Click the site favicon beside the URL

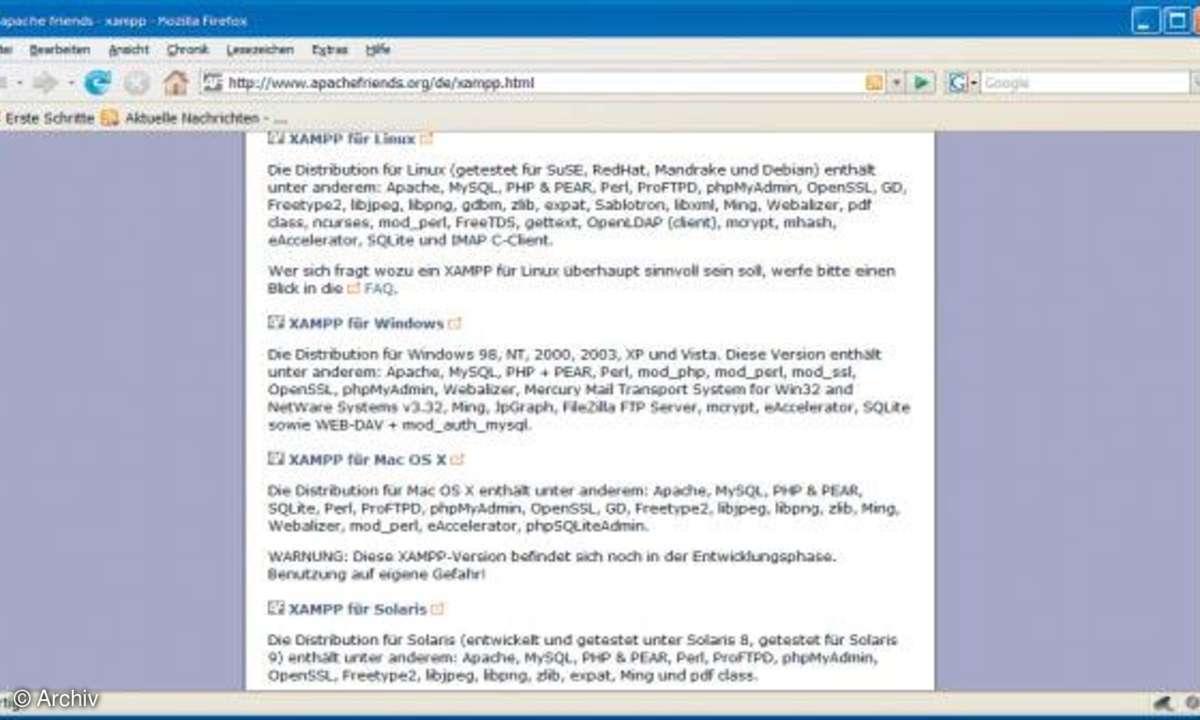(x=213, y=83)
